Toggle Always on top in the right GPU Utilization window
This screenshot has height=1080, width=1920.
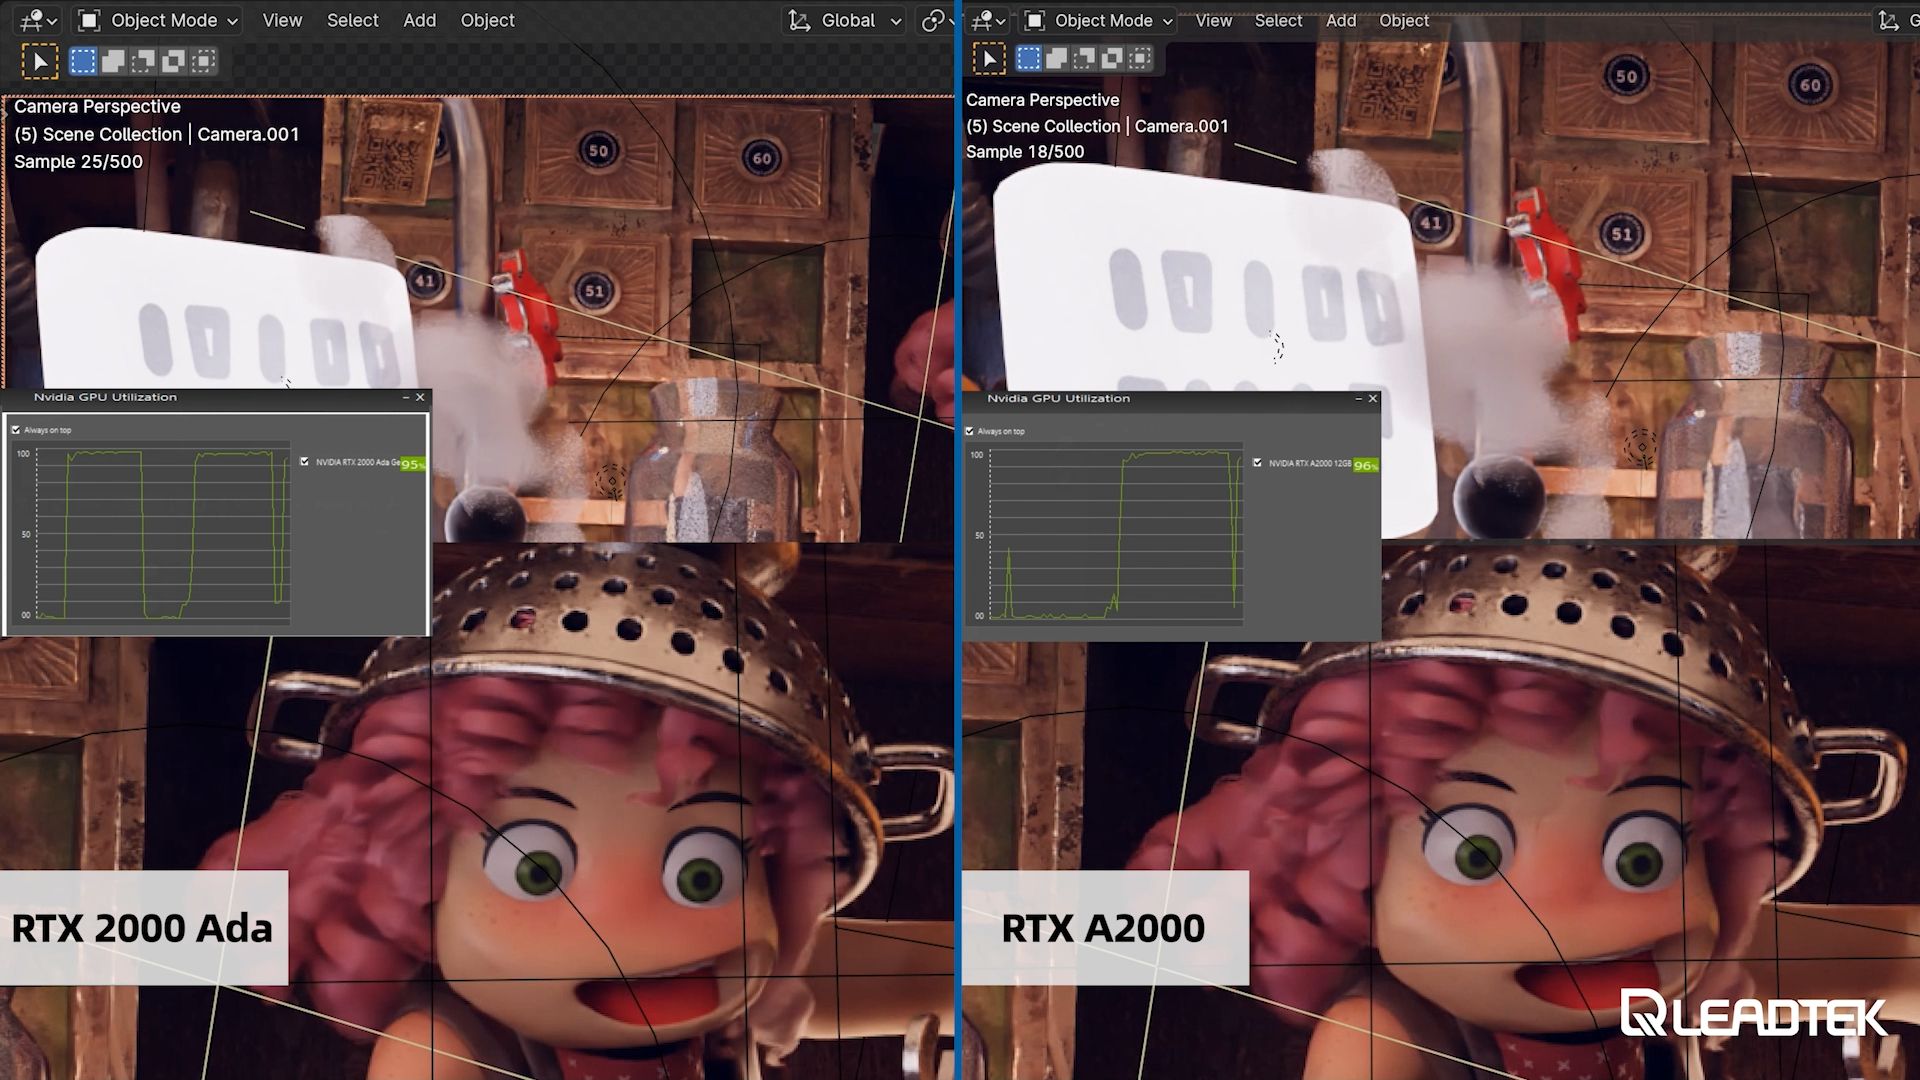pos(969,431)
